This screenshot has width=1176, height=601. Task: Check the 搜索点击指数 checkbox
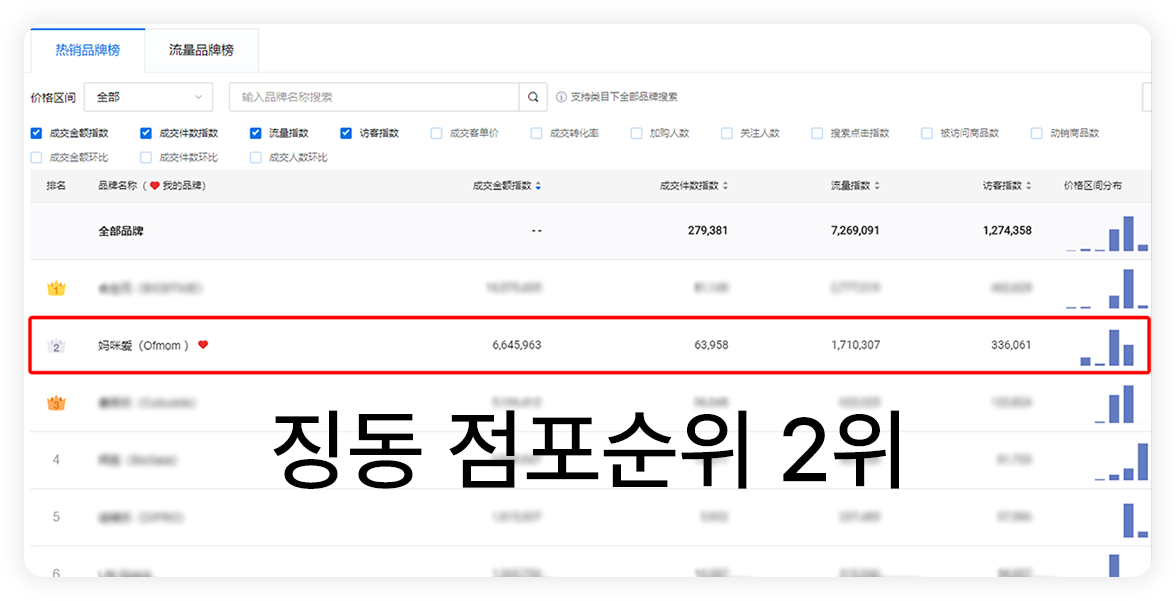[817, 133]
